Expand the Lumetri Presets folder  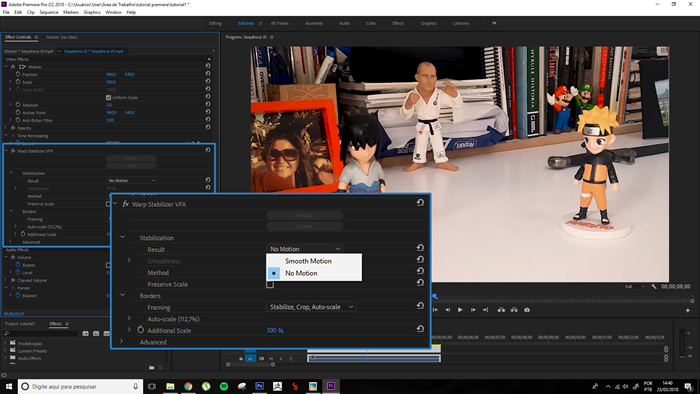[5, 350]
